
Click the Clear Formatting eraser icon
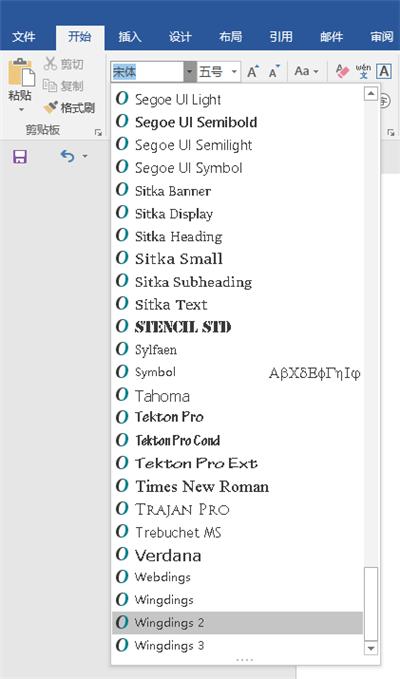pyautogui.click(x=342, y=71)
